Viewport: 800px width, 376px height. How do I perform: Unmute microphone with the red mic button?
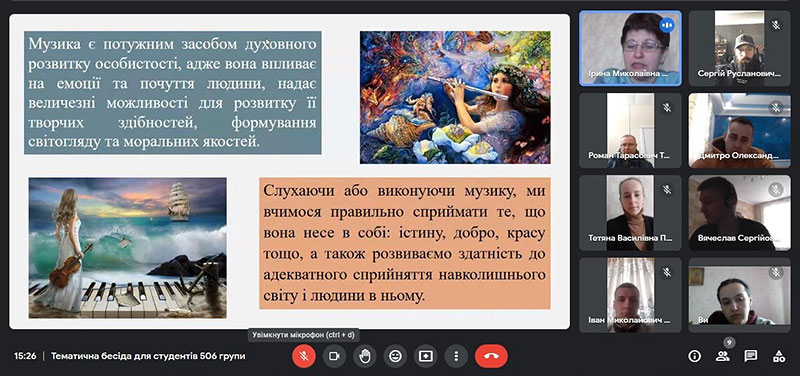(x=304, y=356)
